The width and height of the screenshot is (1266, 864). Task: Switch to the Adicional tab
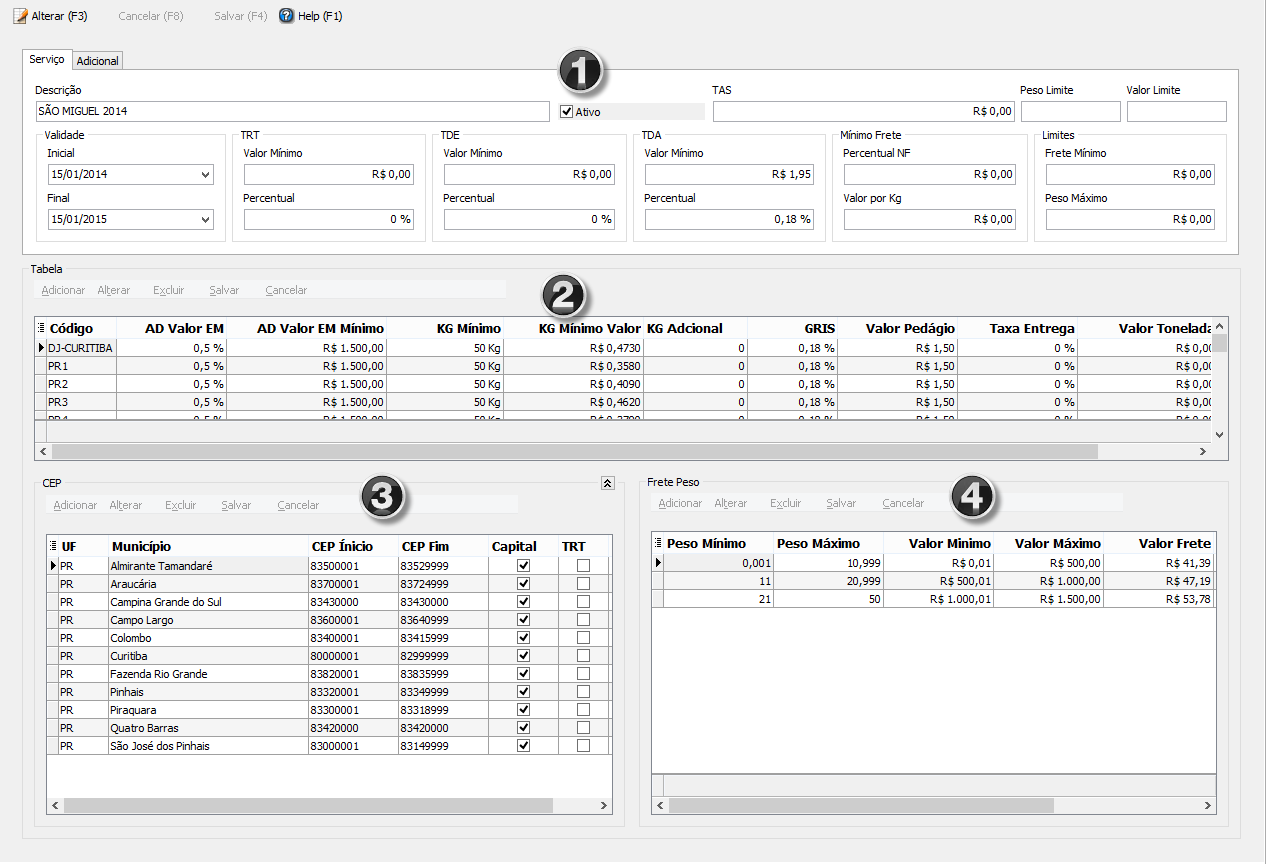(x=98, y=61)
